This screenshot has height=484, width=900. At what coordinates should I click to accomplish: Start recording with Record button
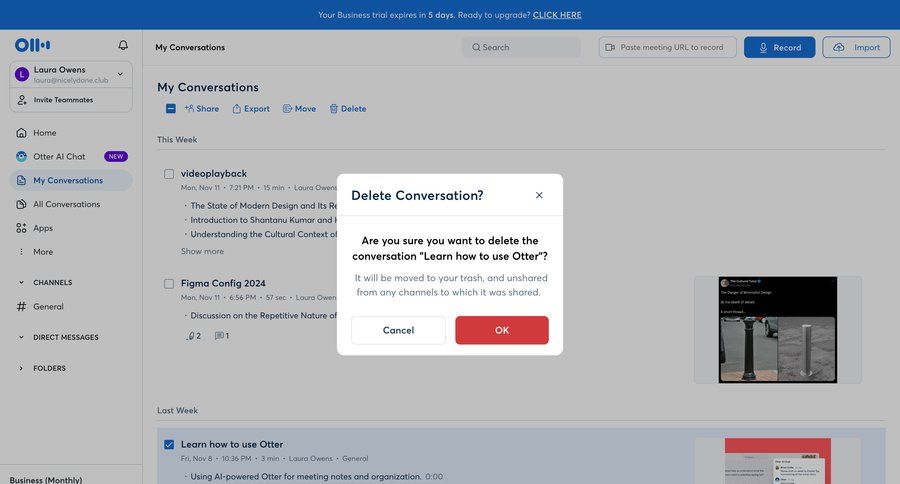(x=779, y=48)
